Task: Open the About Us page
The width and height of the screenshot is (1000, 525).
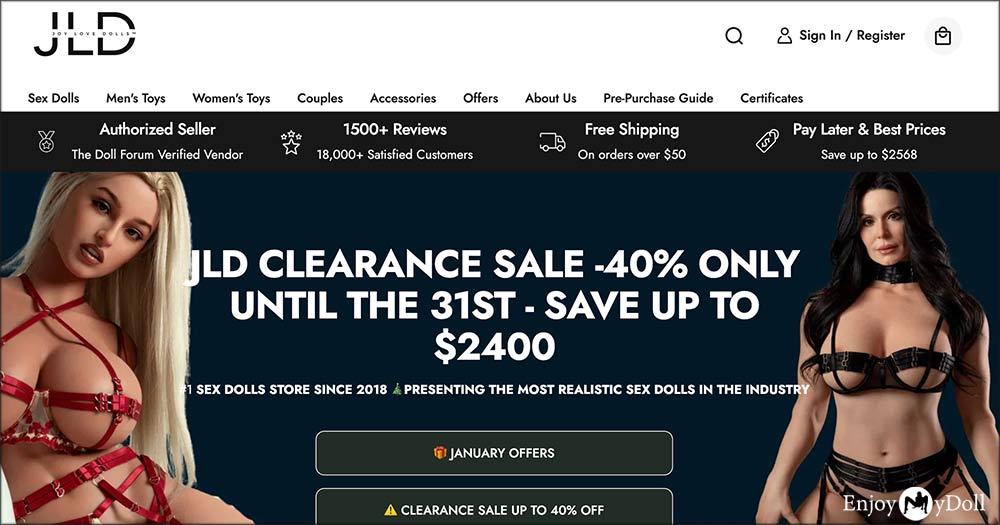Action: (x=551, y=98)
